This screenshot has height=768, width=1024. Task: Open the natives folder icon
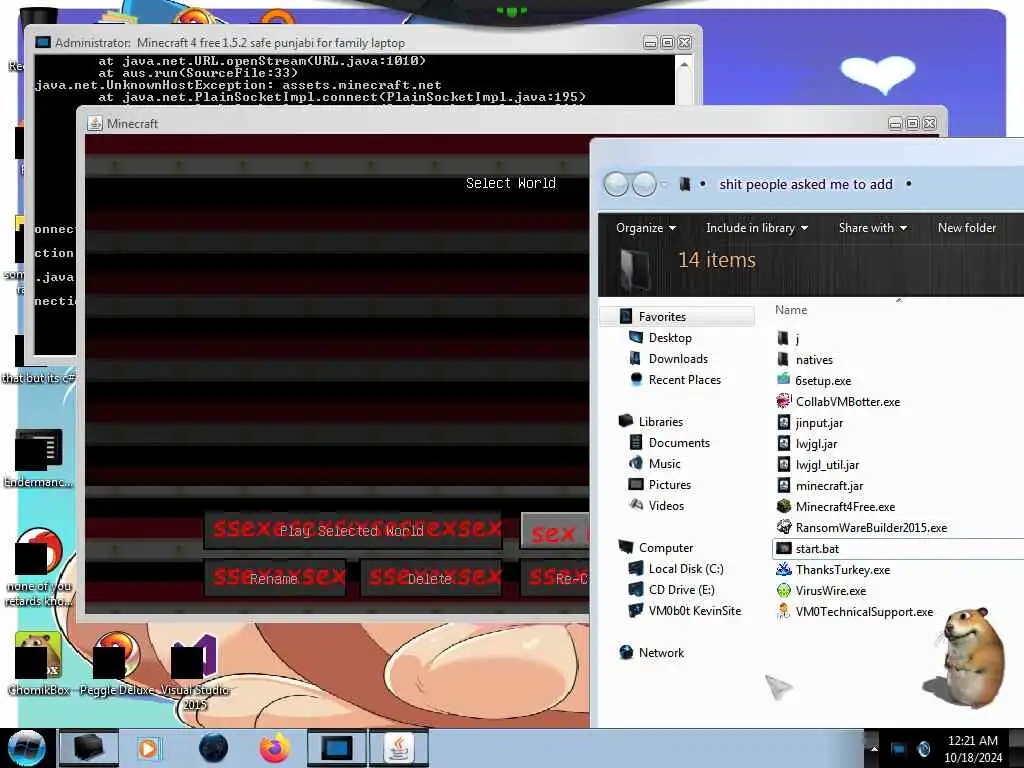(783, 359)
